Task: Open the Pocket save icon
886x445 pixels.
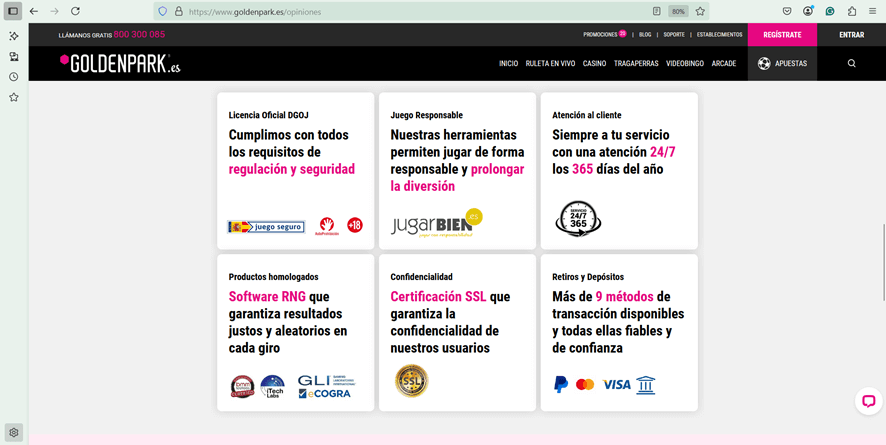Action: pyautogui.click(x=787, y=11)
